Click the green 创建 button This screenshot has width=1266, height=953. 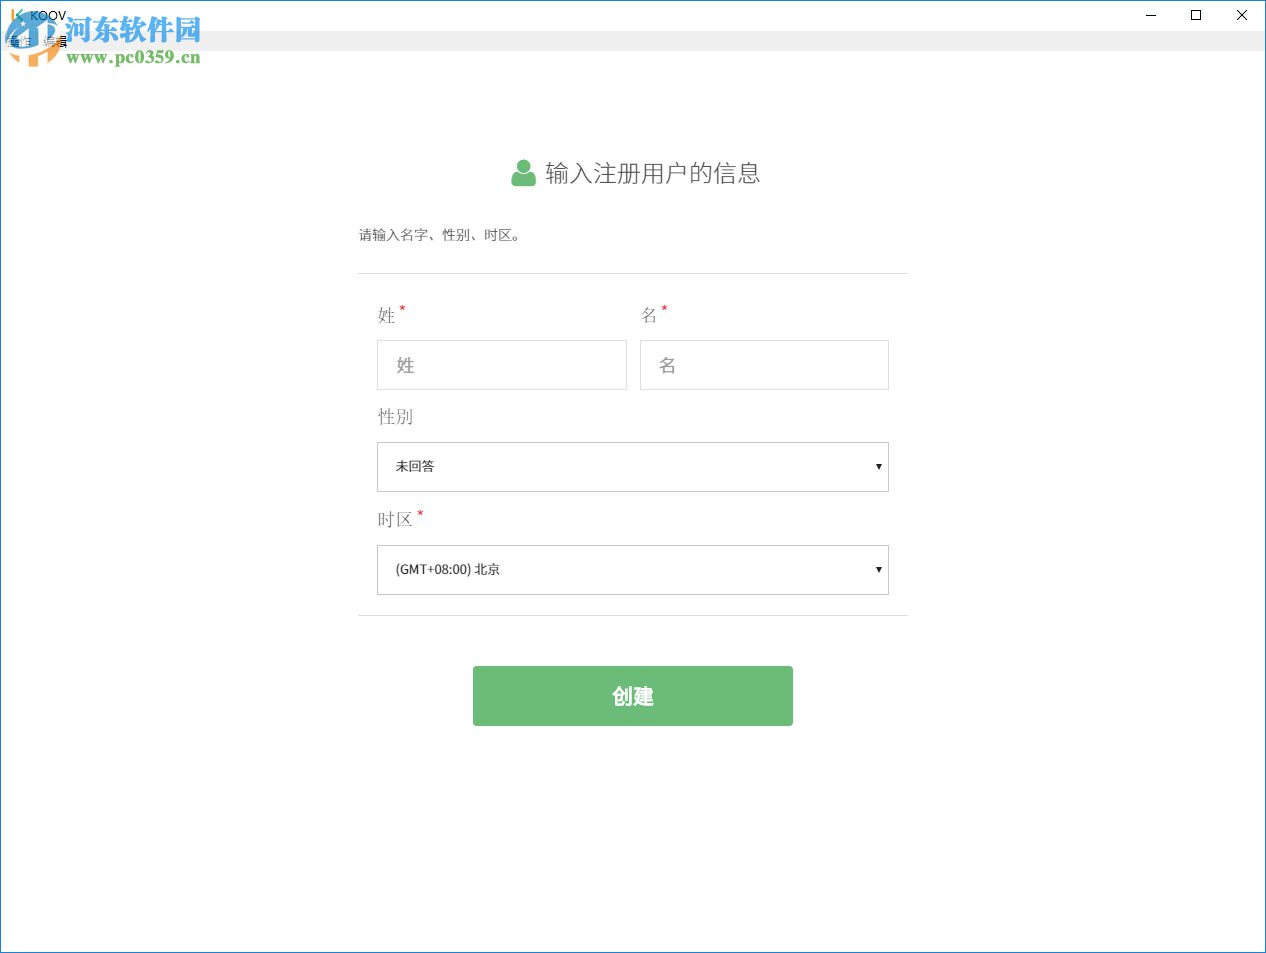click(633, 696)
